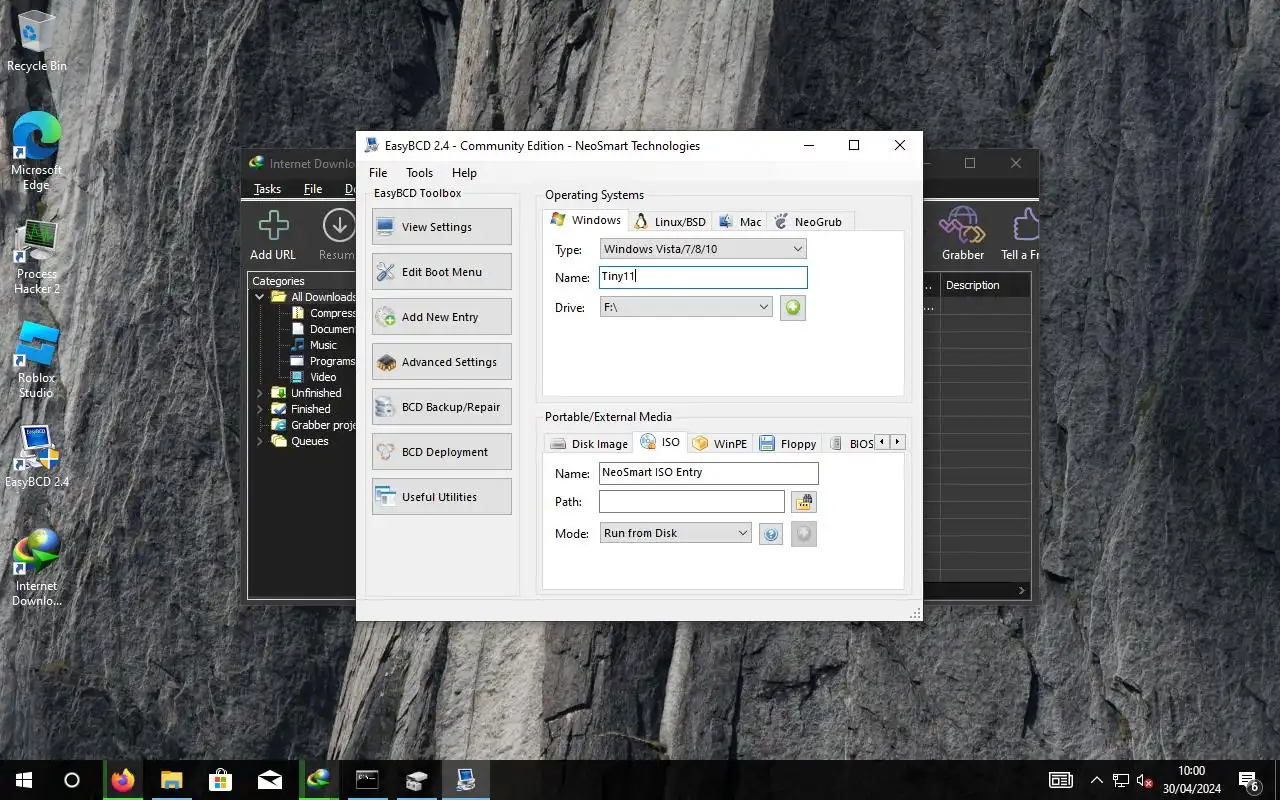Click the Mode help question icon
Image resolution: width=1280 pixels, height=800 pixels.
(770, 534)
